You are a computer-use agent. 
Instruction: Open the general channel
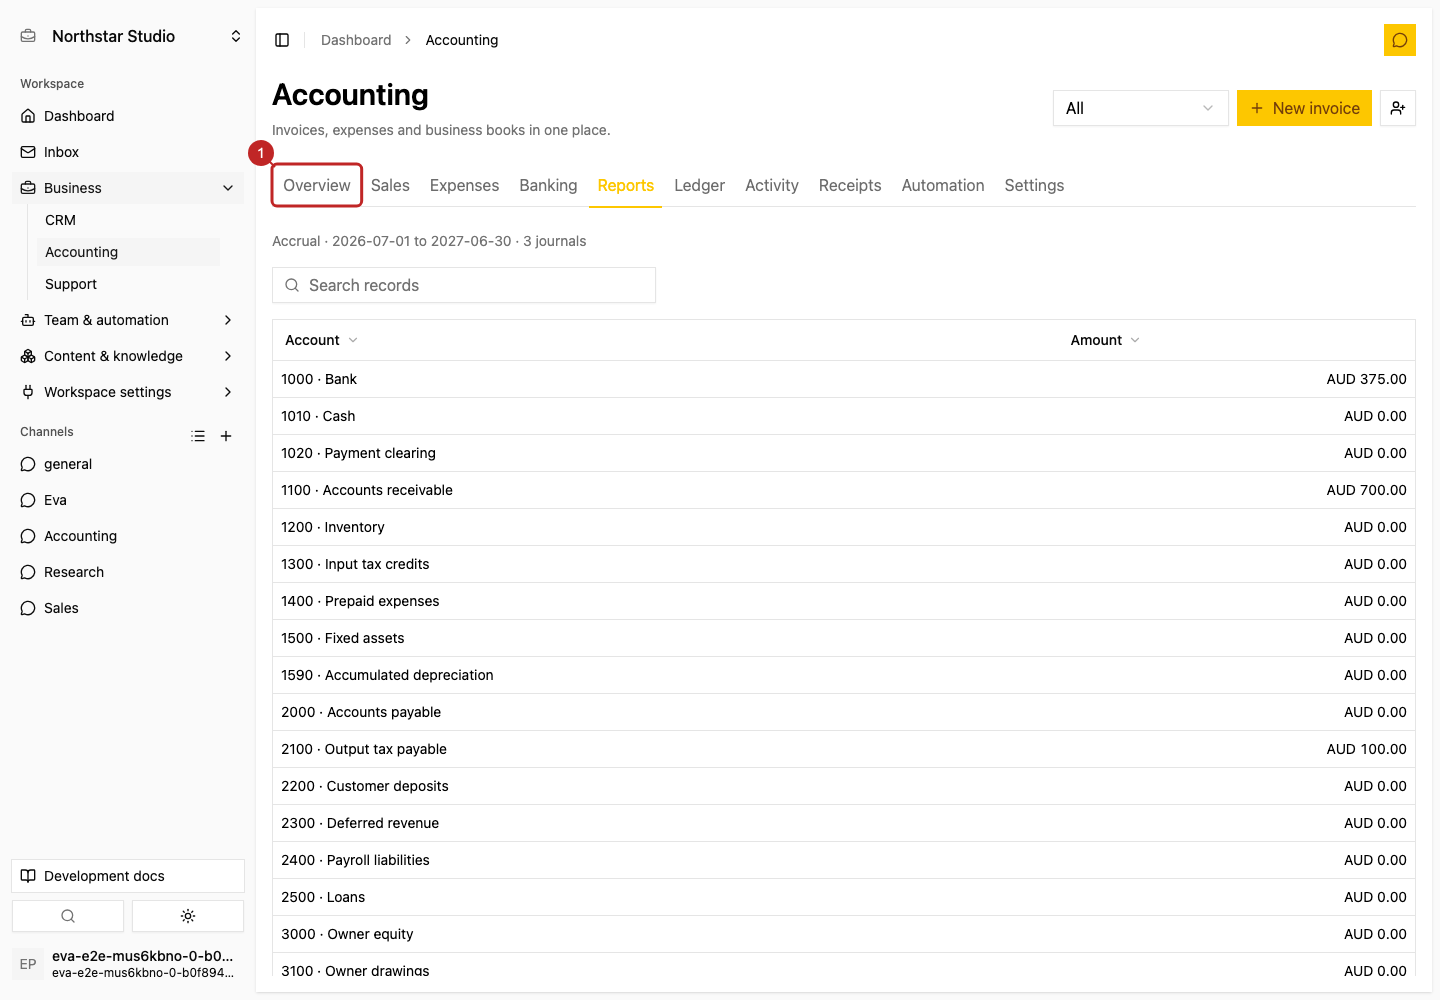pyautogui.click(x=128, y=464)
